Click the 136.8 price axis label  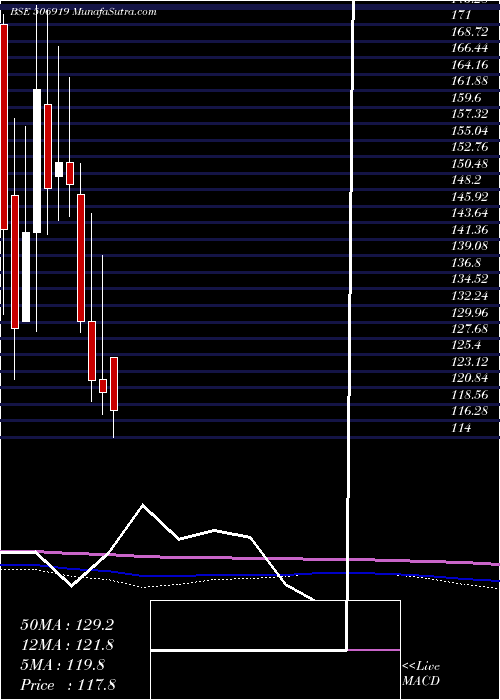(467, 262)
